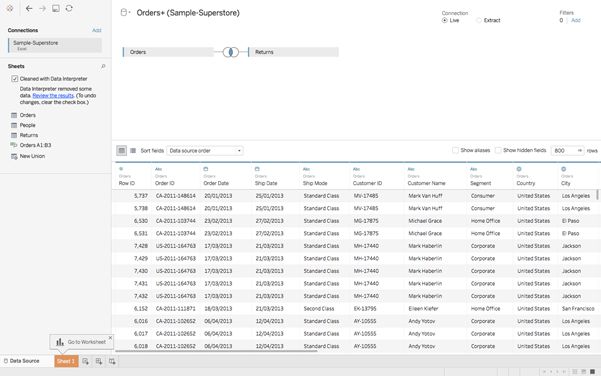Screen dimensions: 601x376
Task: Uncheck Cleaned with Data Interpreter
Action: coord(15,79)
